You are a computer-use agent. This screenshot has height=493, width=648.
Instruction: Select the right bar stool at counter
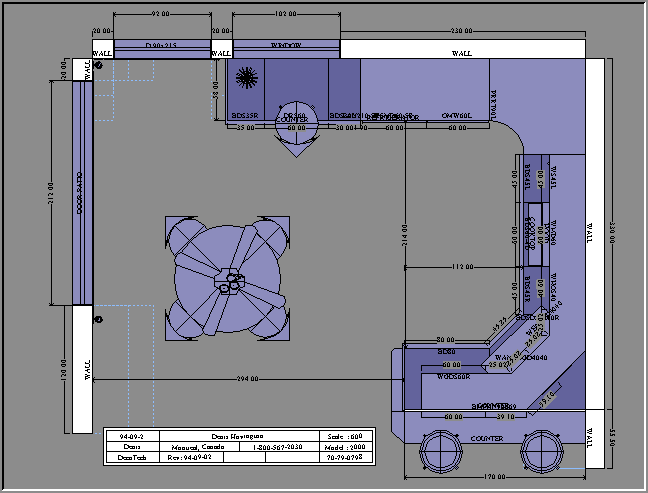[541, 451]
